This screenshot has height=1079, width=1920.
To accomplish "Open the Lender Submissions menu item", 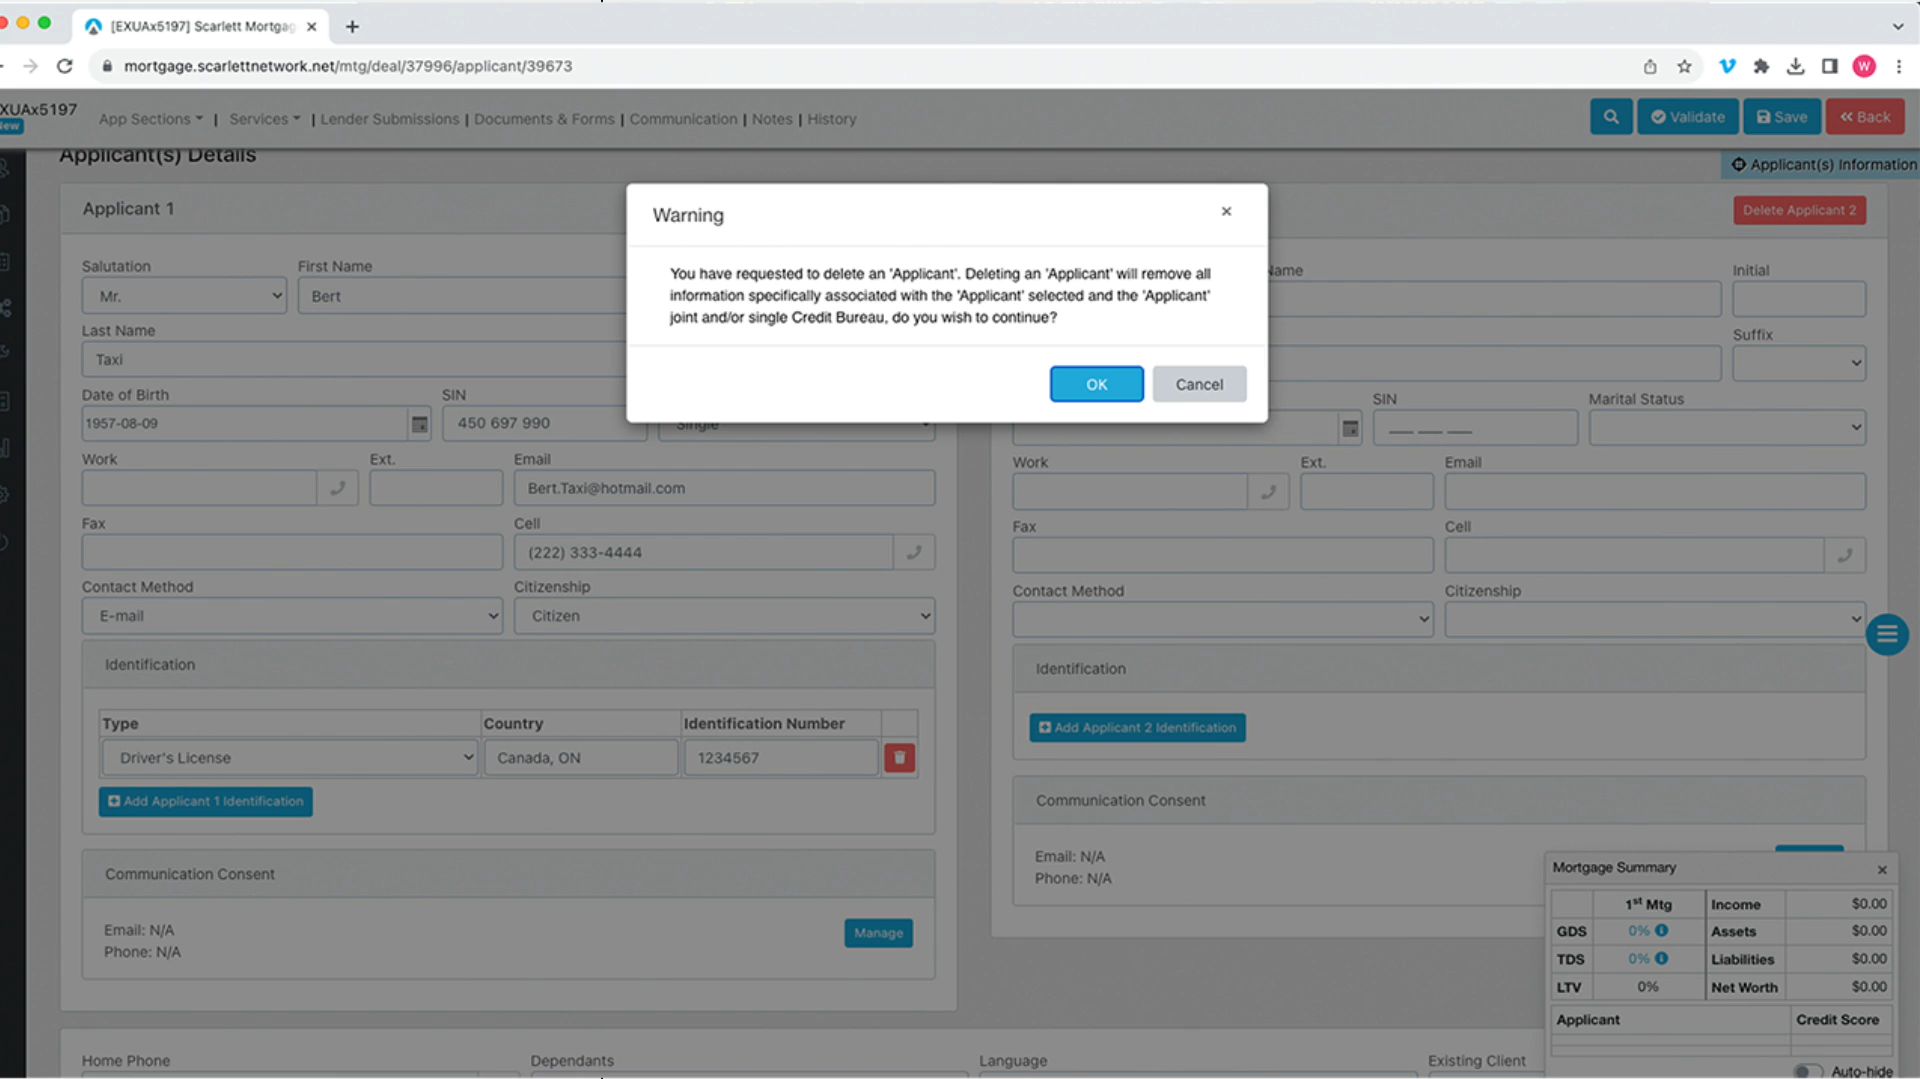I will pos(389,119).
